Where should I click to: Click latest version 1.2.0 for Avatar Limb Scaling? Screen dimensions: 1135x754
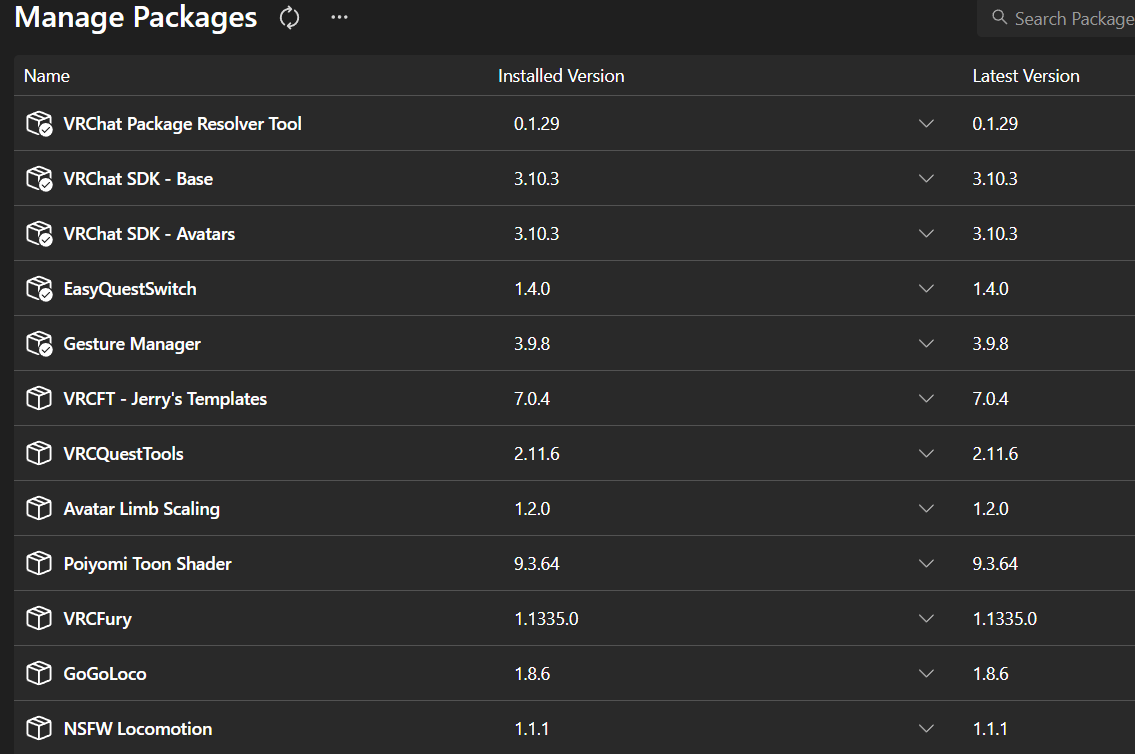(990, 509)
